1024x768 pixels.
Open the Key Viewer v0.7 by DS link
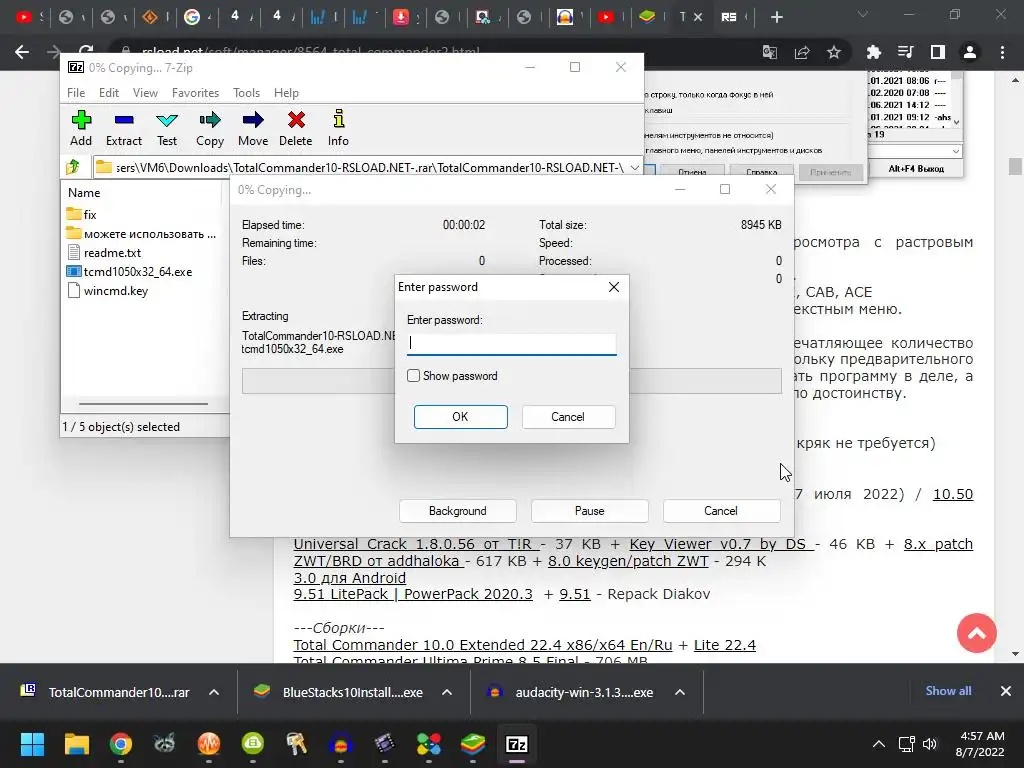pos(722,544)
